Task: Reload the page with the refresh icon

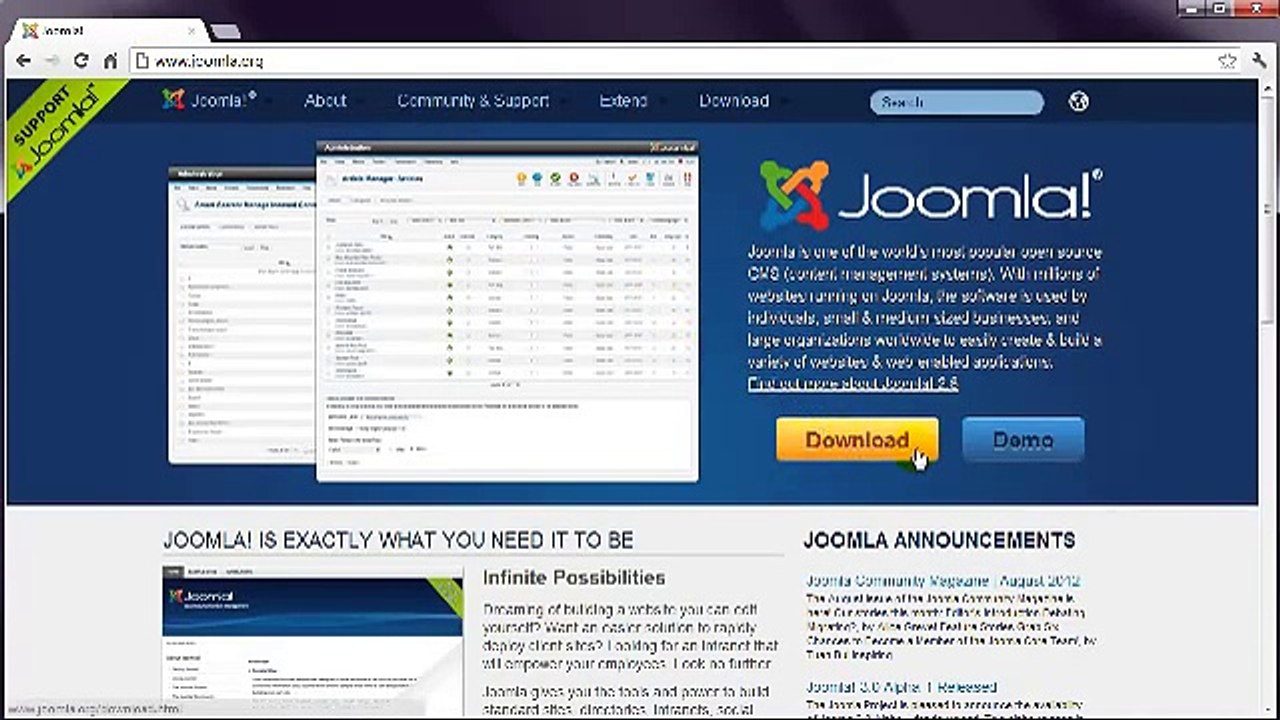Action: 82,61
